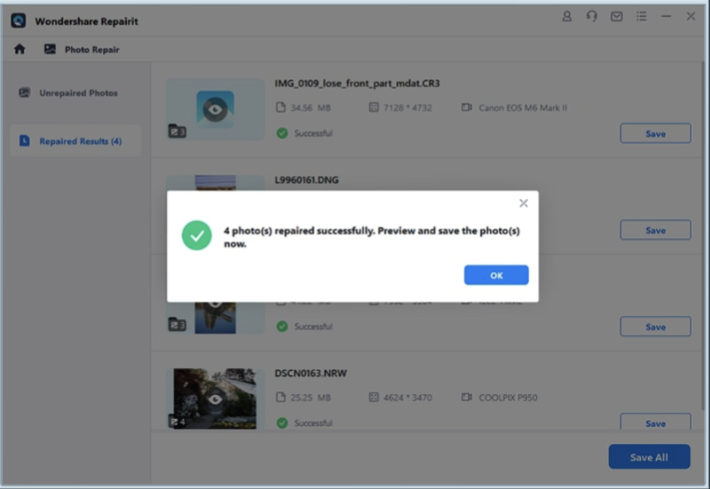
Task: Click the Save All button
Action: (x=649, y=457)
